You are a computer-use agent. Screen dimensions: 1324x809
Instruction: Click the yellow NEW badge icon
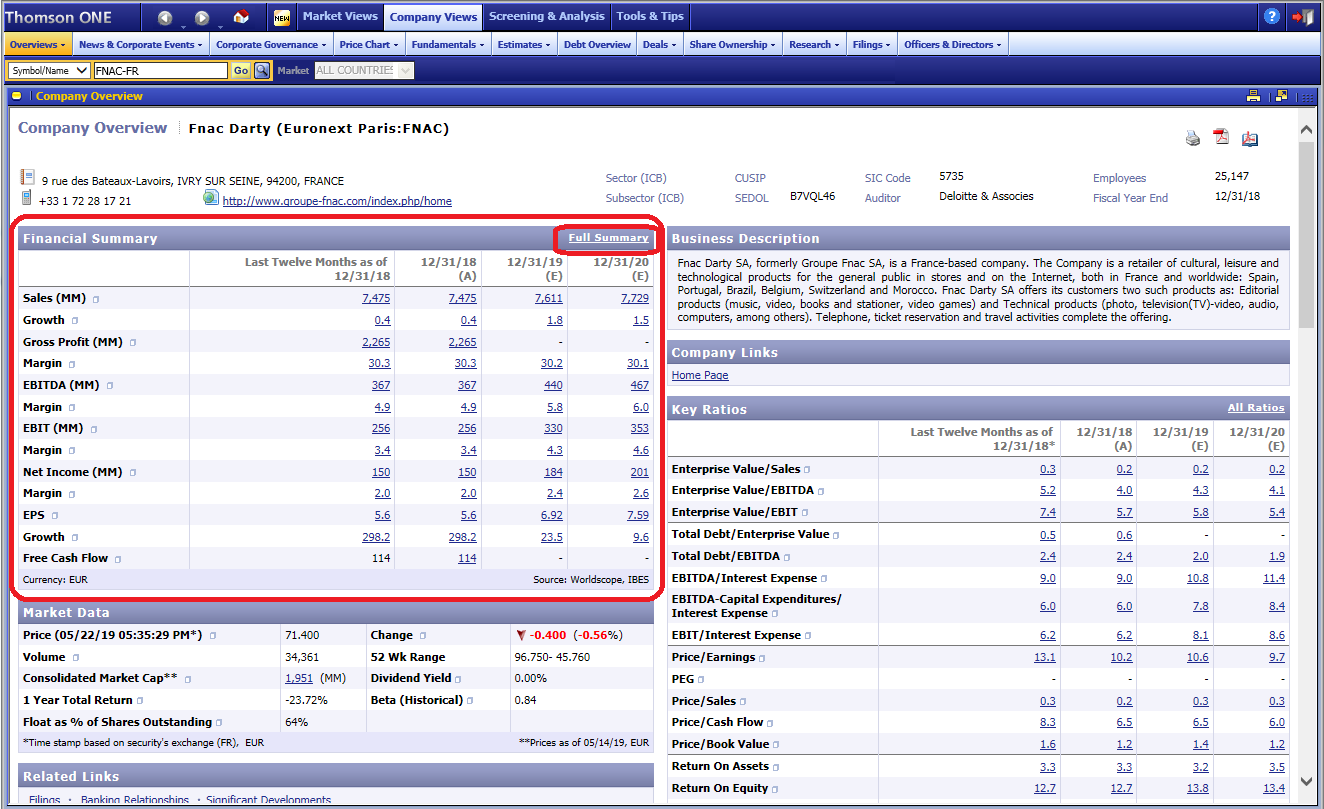pos(281,17)
